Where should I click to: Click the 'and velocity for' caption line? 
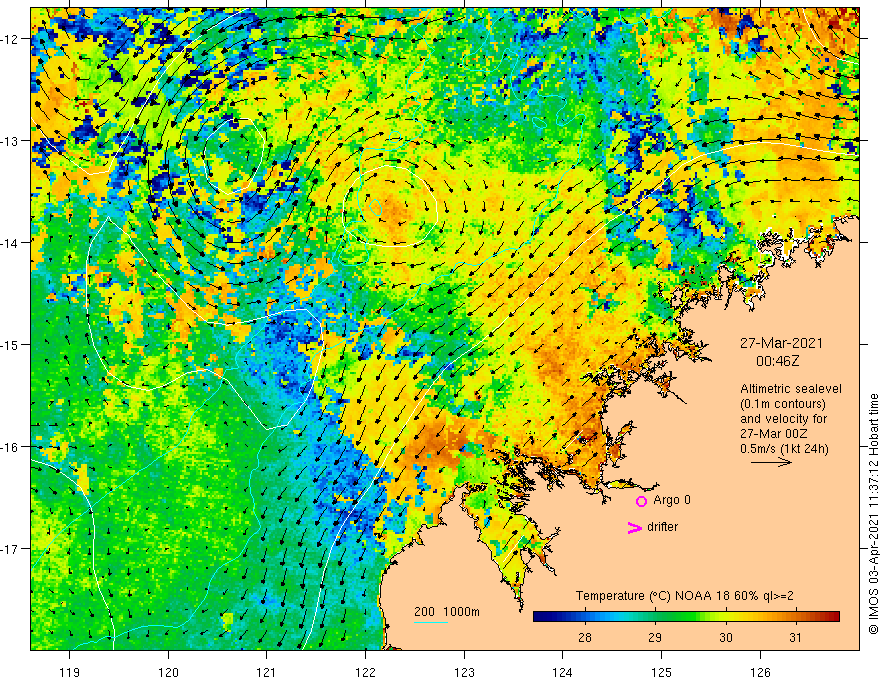[783, 419]
